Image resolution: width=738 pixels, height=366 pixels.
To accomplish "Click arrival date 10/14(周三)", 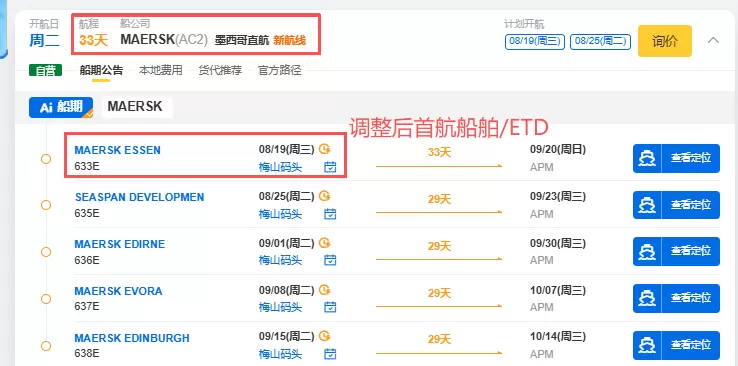I will pyautogui.click(x=558, y=336).
